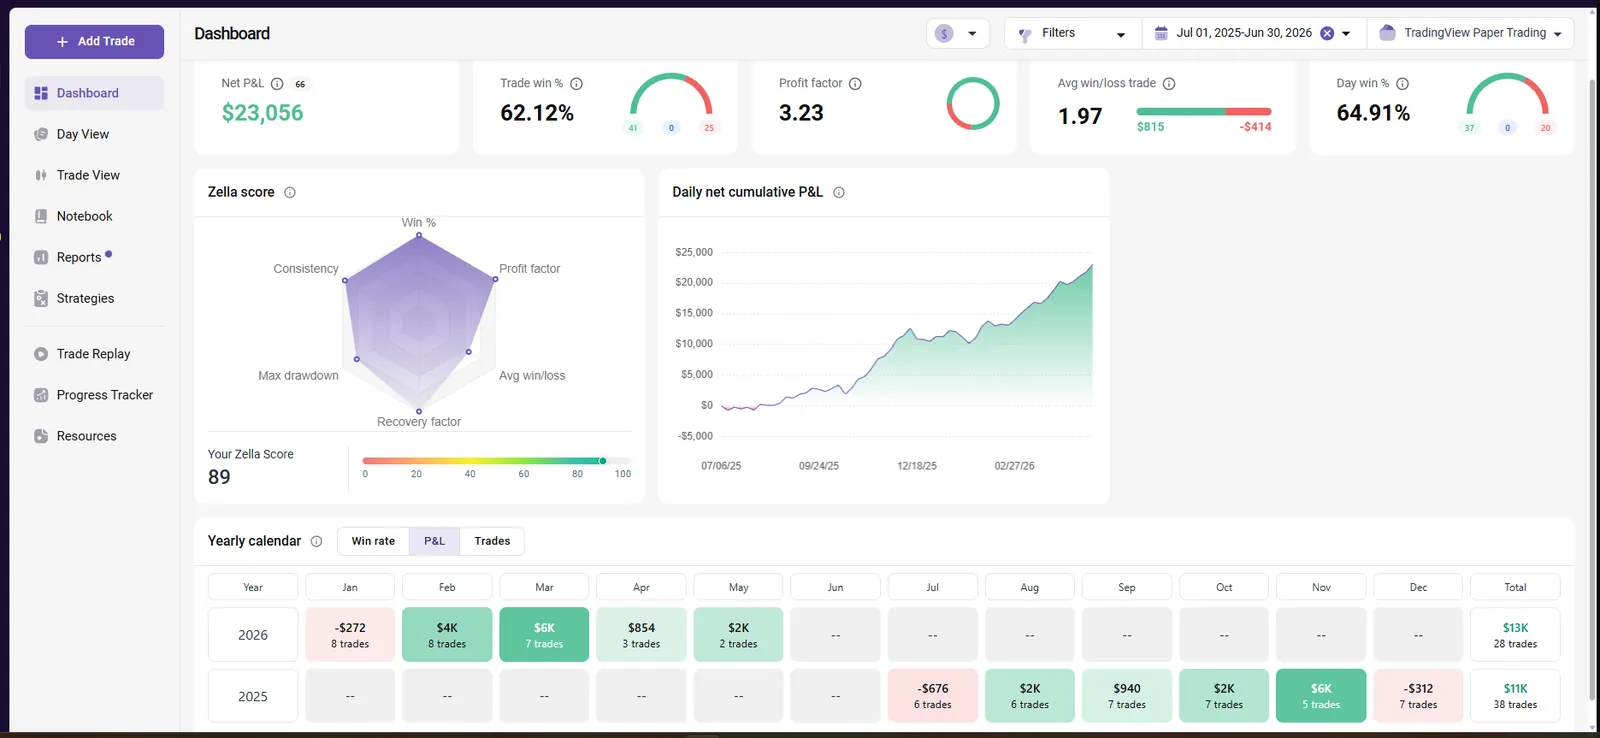Click the Notebook book icon
This screenshot has height=738, width=1600.
point(41,216)
